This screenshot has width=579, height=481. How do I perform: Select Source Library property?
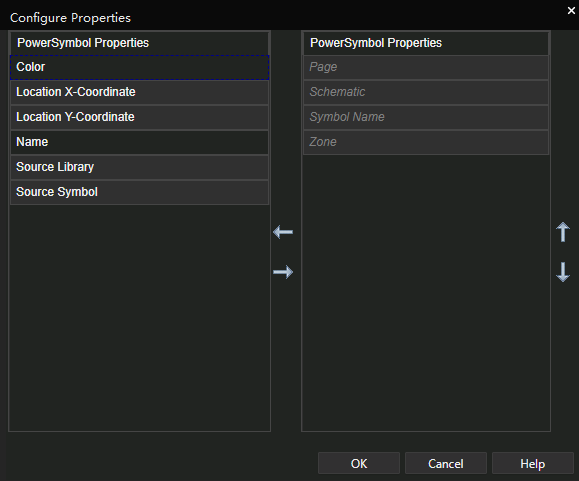[x=140, y=167]
